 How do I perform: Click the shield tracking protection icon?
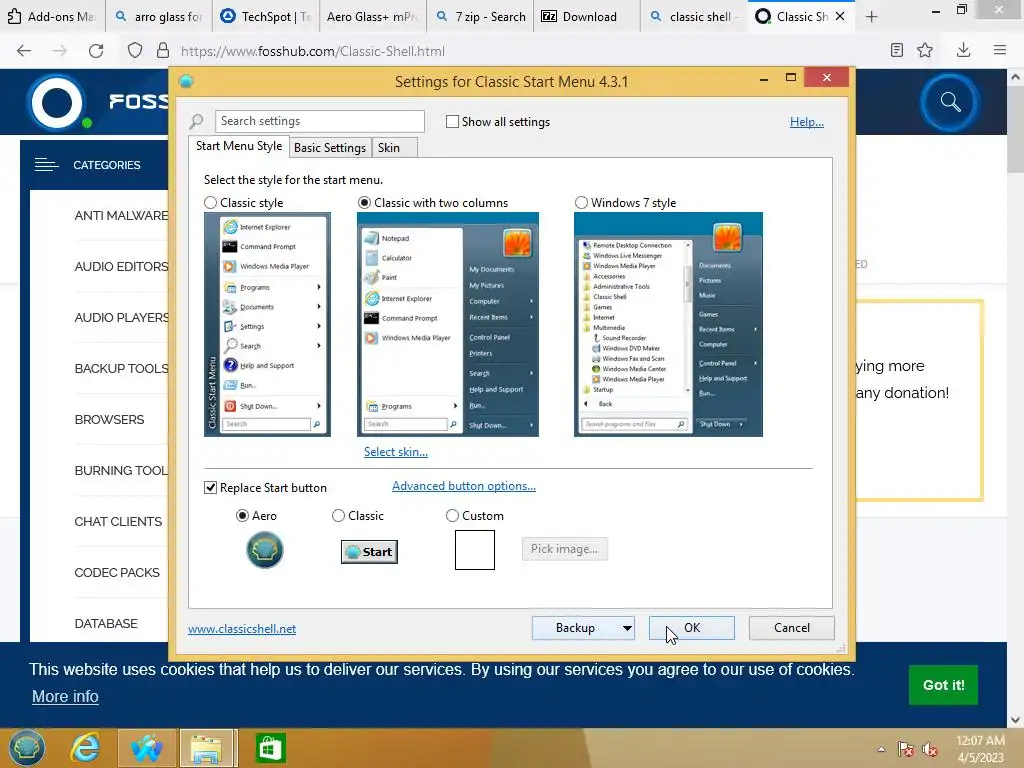coord(135,51)
